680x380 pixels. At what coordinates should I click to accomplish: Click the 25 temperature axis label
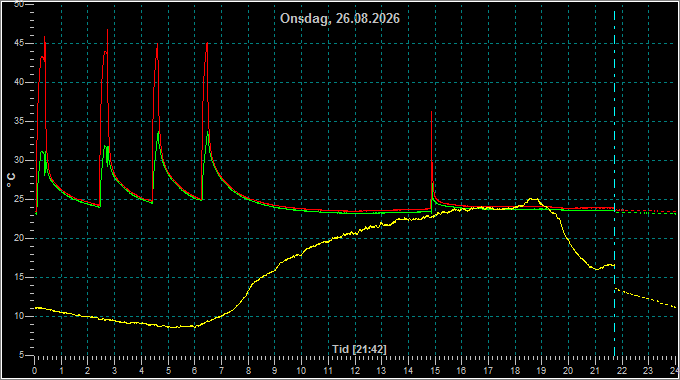pos(19,200)
